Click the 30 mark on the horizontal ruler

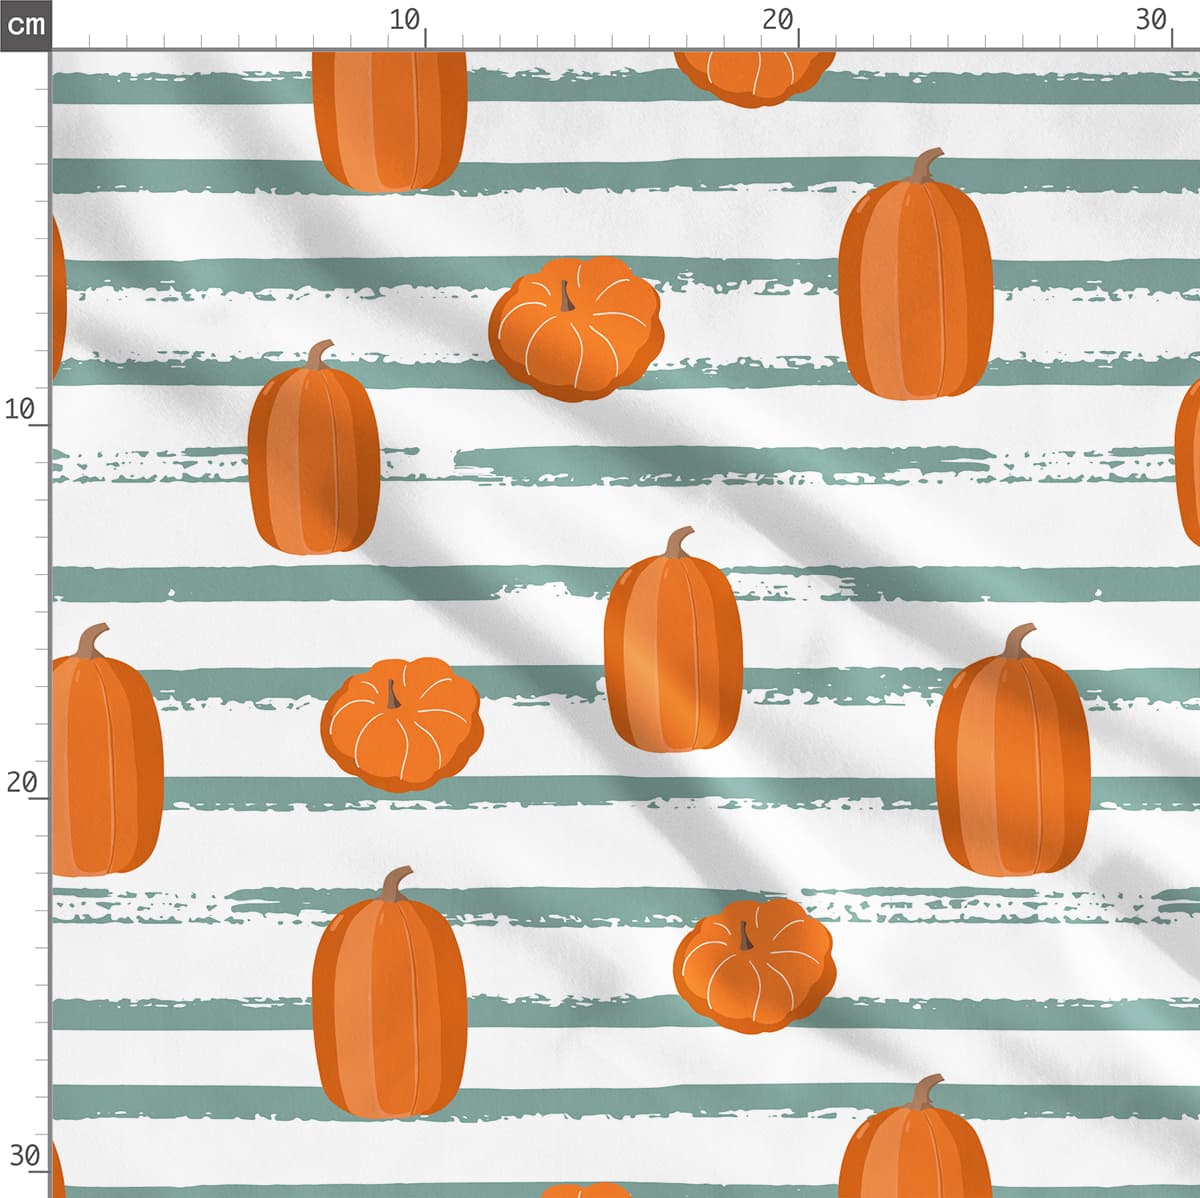(1152, 20)
